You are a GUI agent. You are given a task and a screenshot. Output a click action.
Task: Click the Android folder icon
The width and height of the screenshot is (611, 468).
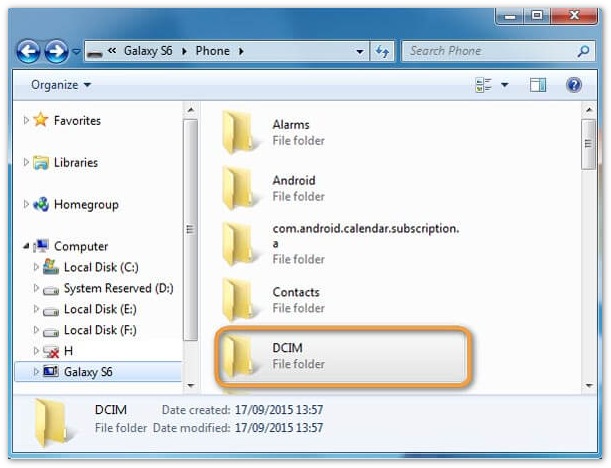tap(238, 188)
